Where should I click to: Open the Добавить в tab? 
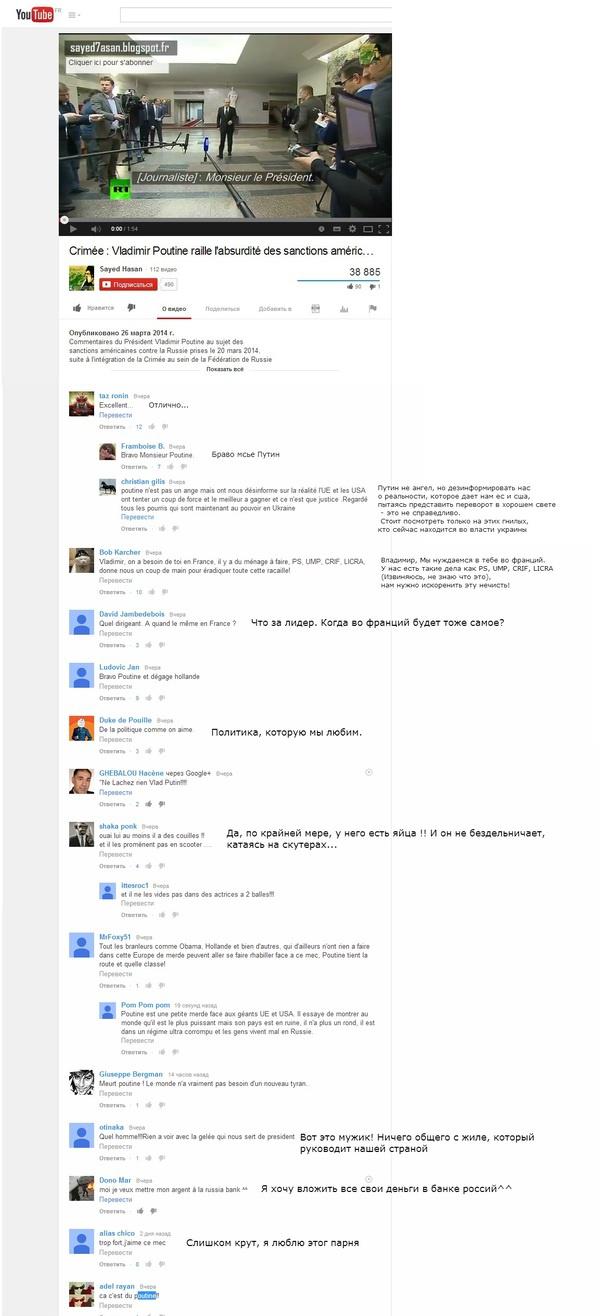pos(275,309)
